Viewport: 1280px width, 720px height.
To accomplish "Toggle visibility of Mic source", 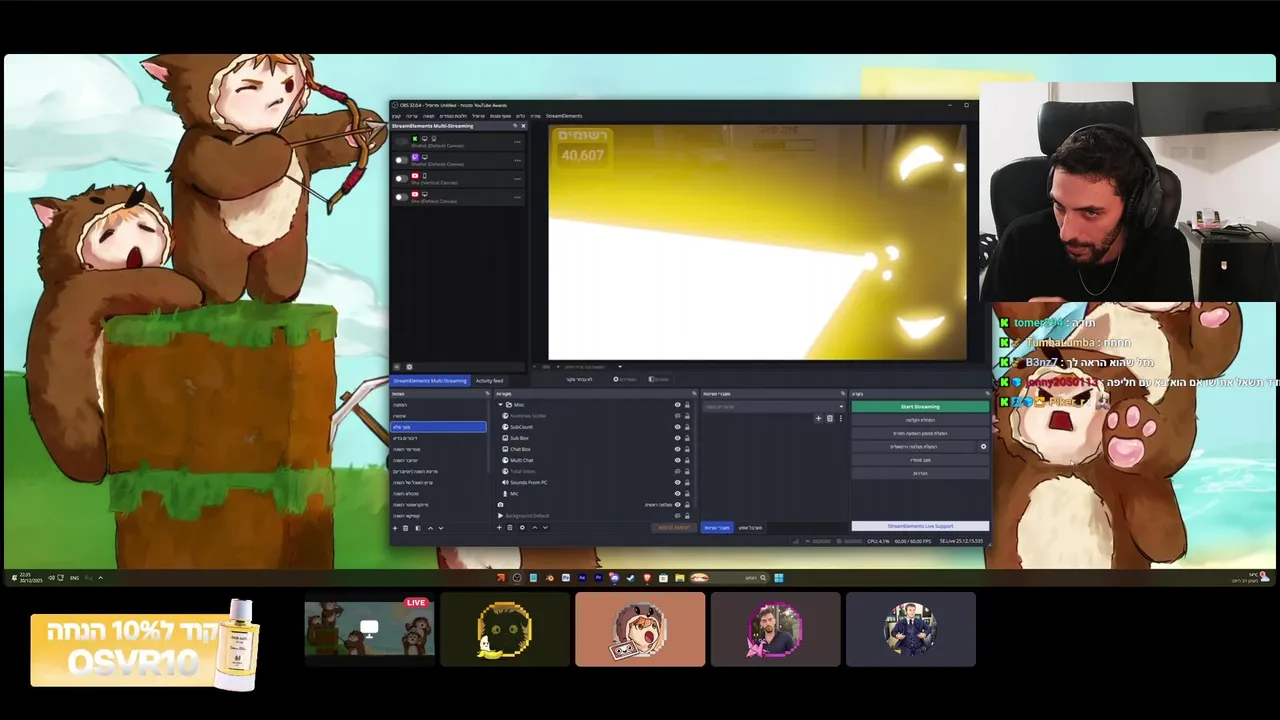I will 677,493.
